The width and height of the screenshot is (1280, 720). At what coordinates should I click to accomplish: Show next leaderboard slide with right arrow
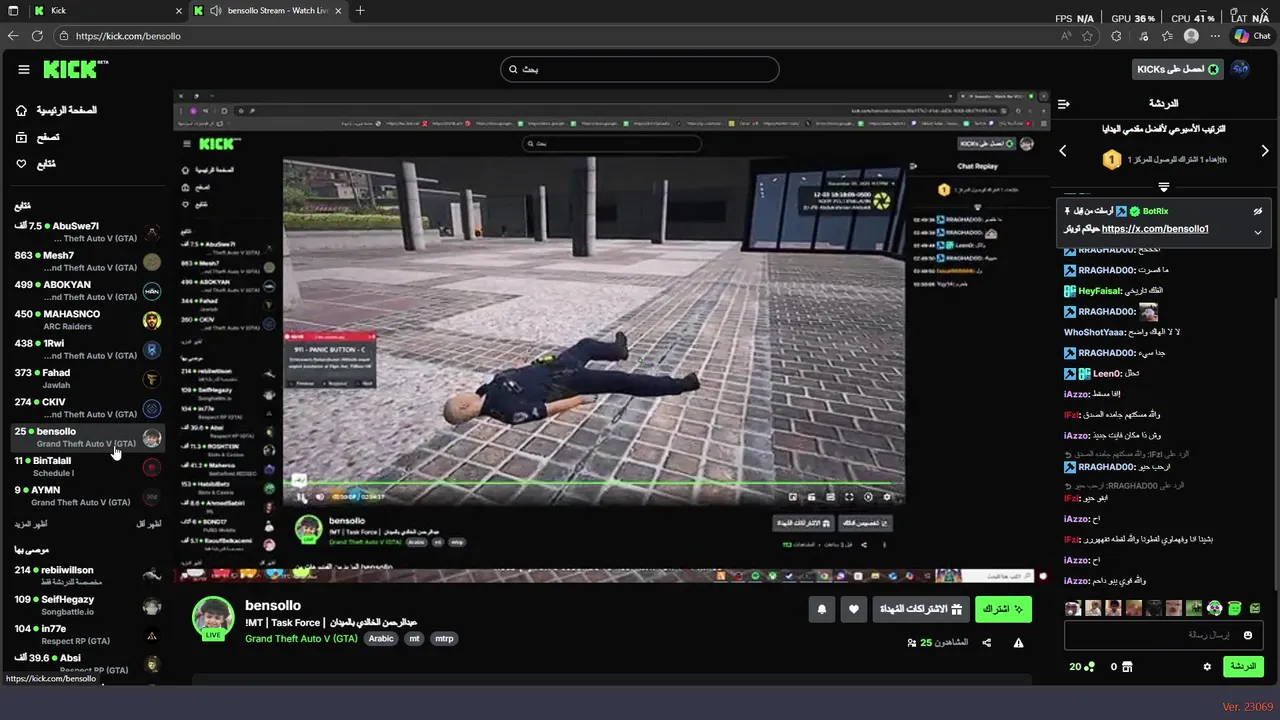(1265, 151)
